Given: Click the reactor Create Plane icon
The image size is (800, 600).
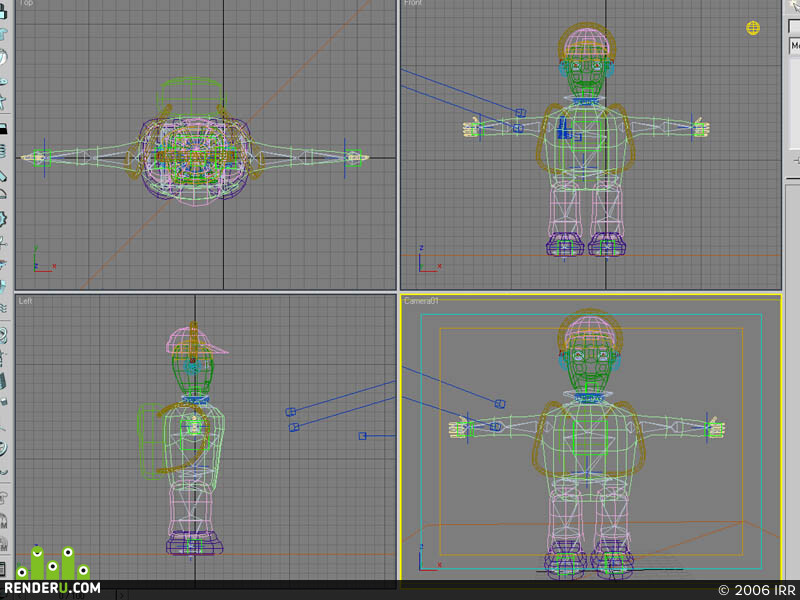Looking at the screenshot, I should point(3,129).
